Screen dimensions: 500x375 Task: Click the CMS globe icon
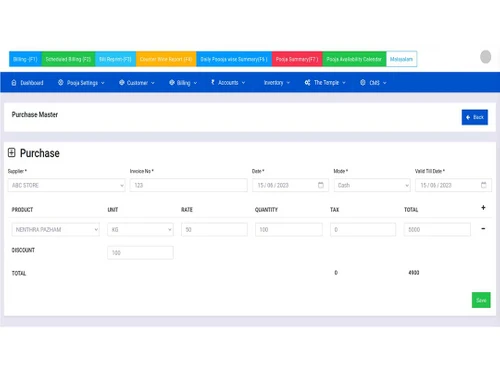click(363, 82)
